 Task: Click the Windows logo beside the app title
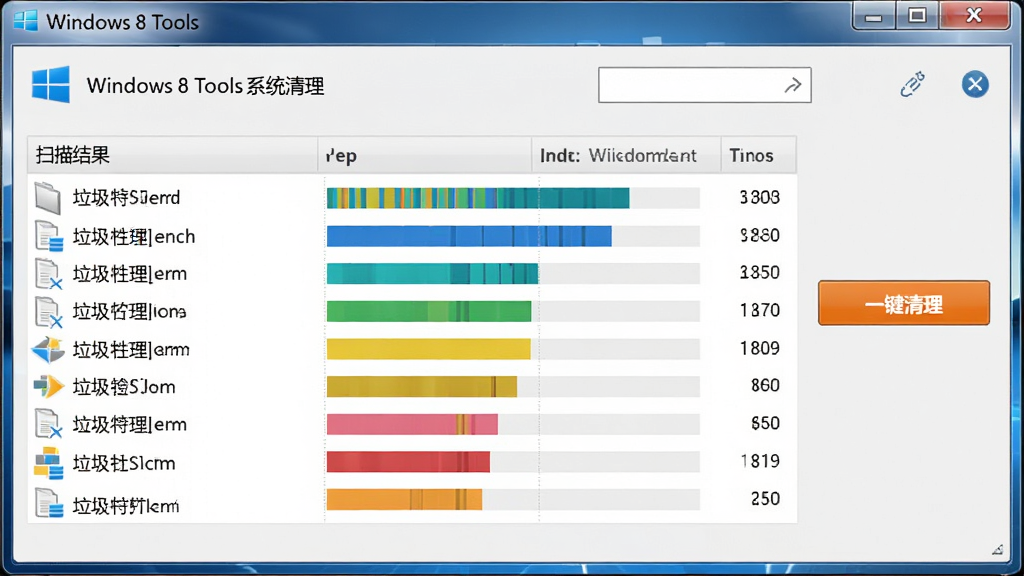(50, 84)
